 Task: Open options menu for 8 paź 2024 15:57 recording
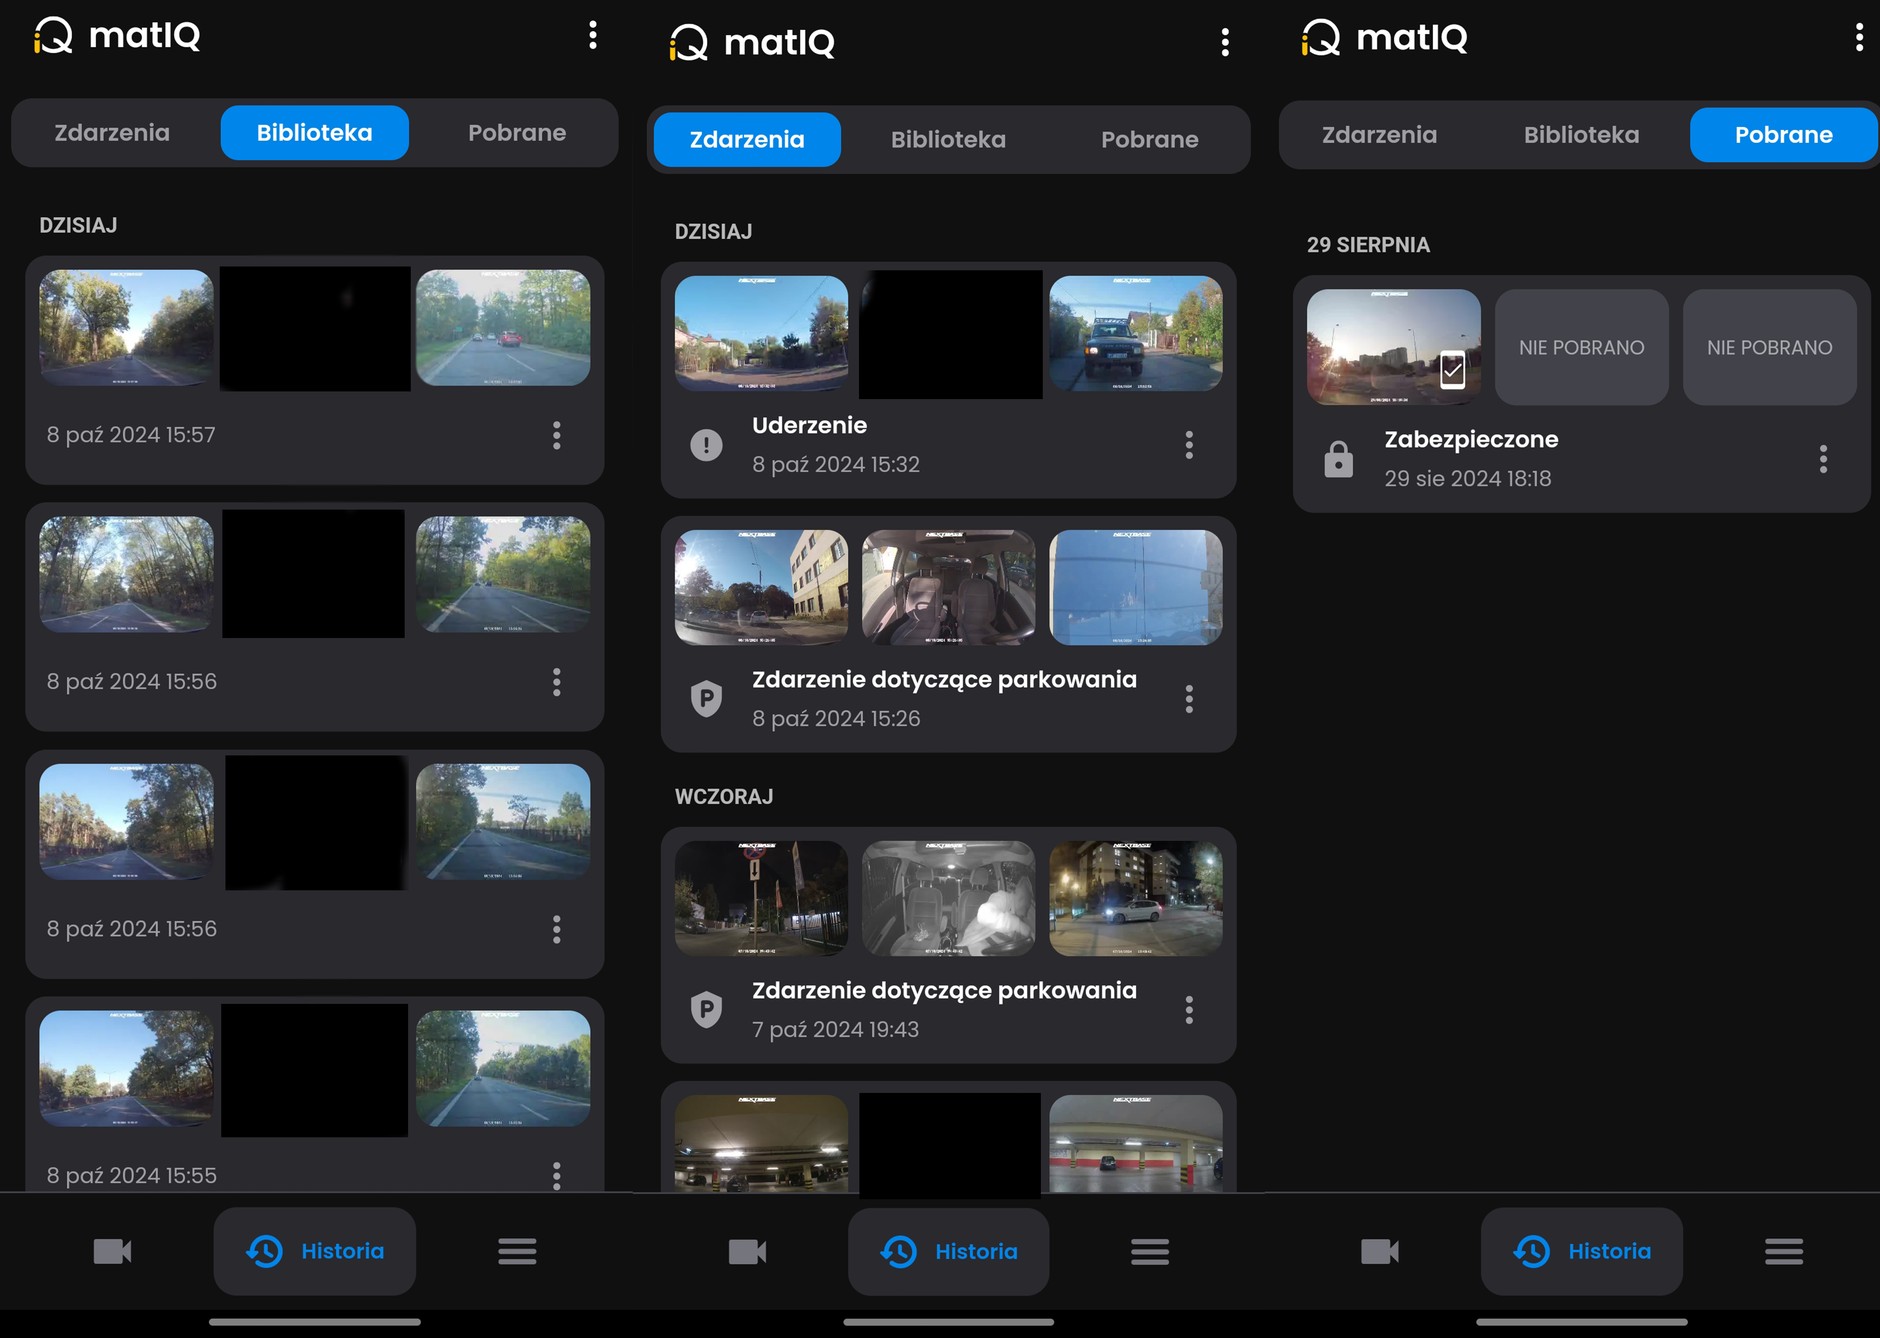click(557, 435)
